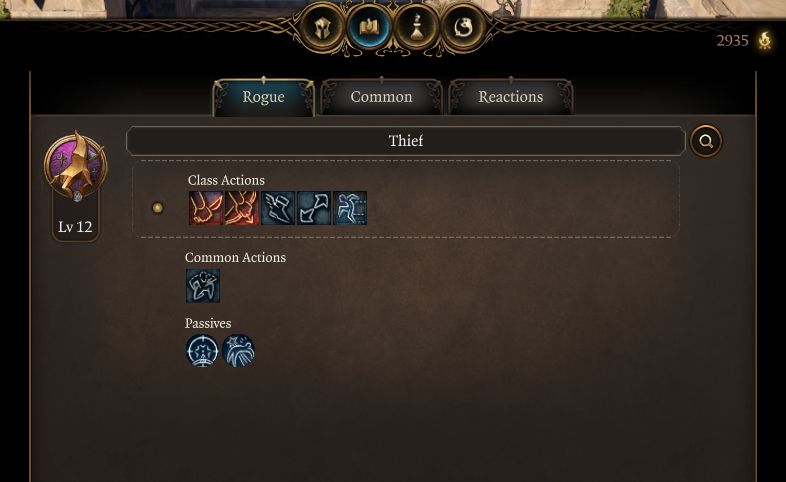The image size is (786, 482).
Task: Switch to the Common tab
Action: coord(381,97)
